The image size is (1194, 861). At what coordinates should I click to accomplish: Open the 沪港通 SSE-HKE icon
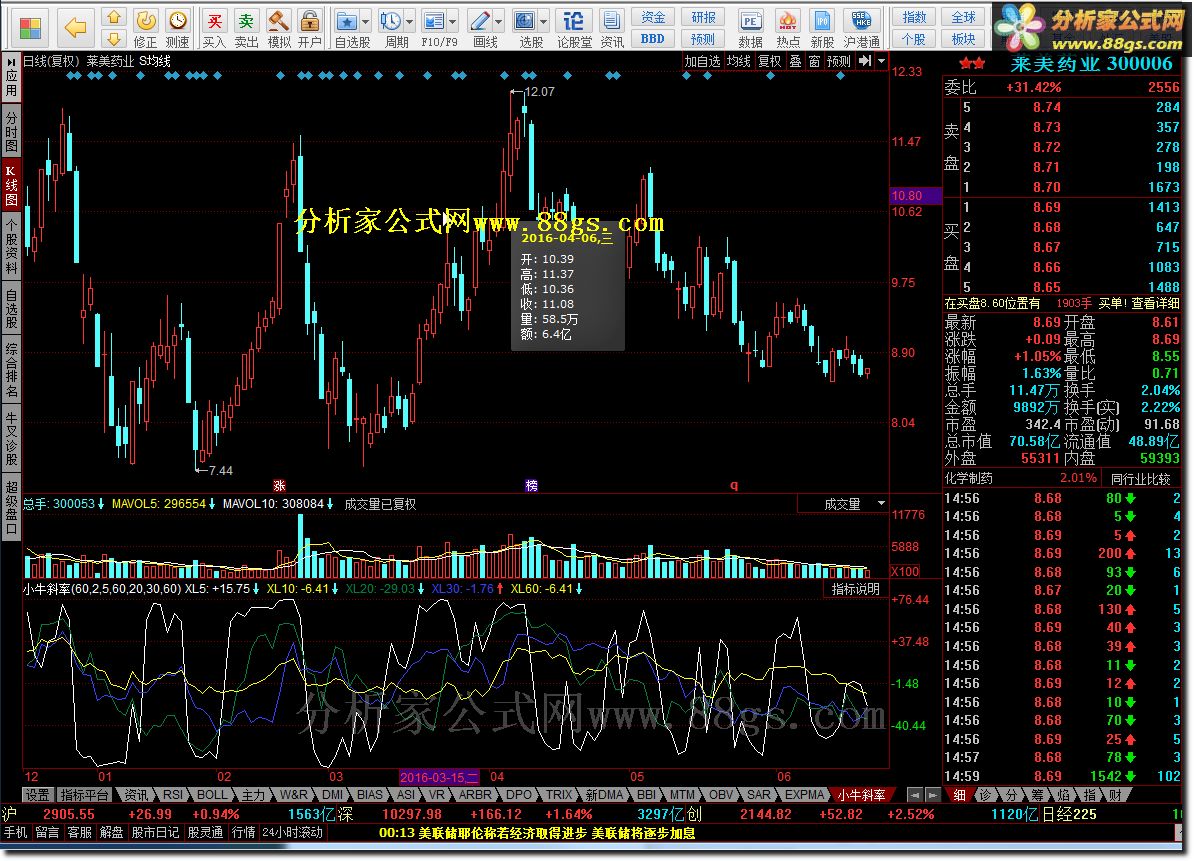coord(861,29)
